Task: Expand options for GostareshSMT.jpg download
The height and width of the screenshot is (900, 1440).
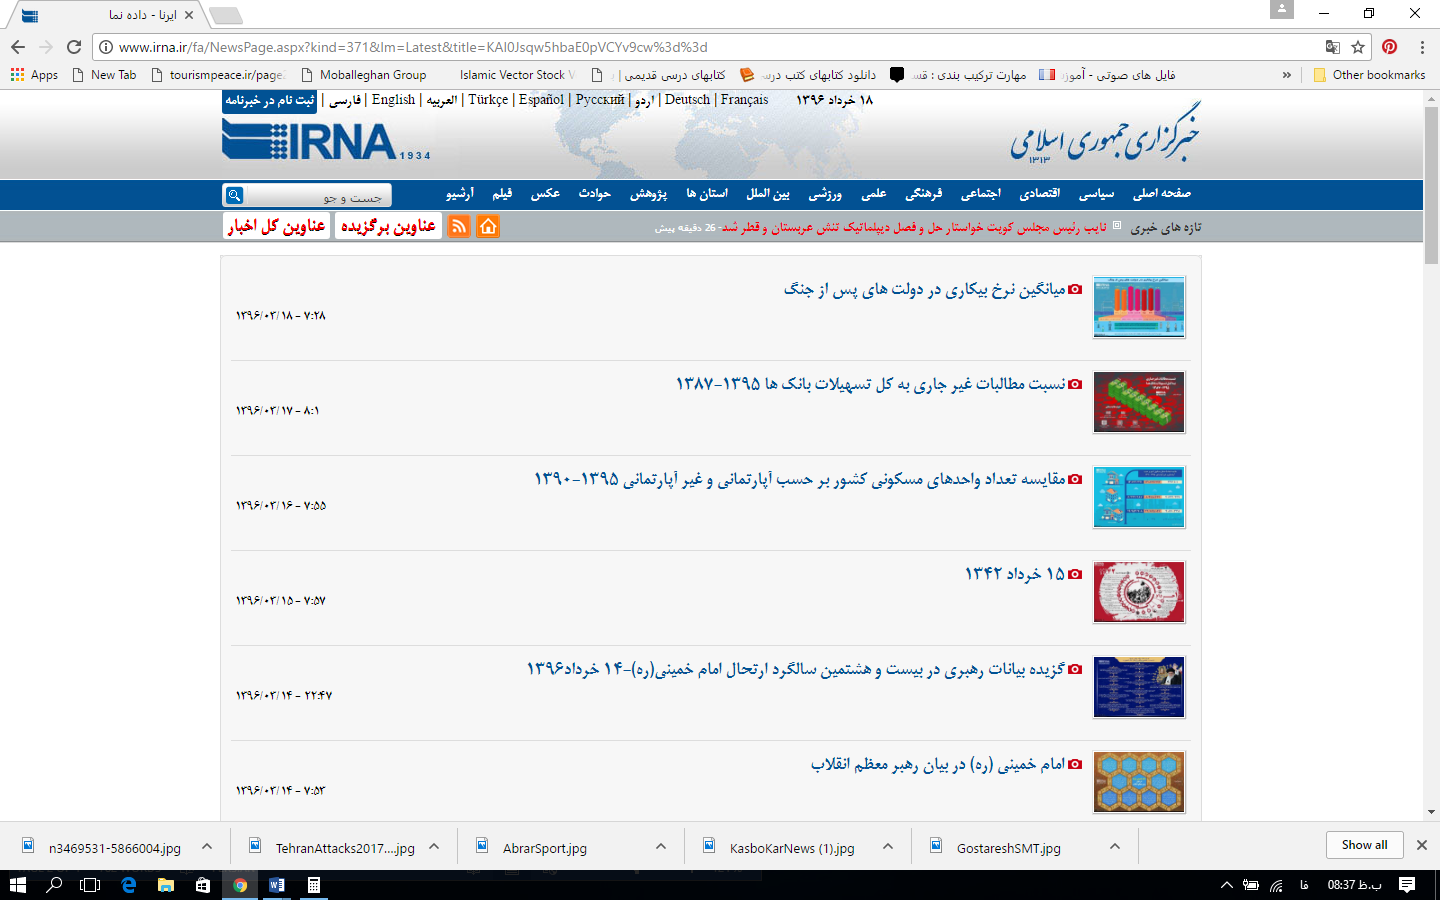Action: pyautogui.click(x=1115, y=847)
